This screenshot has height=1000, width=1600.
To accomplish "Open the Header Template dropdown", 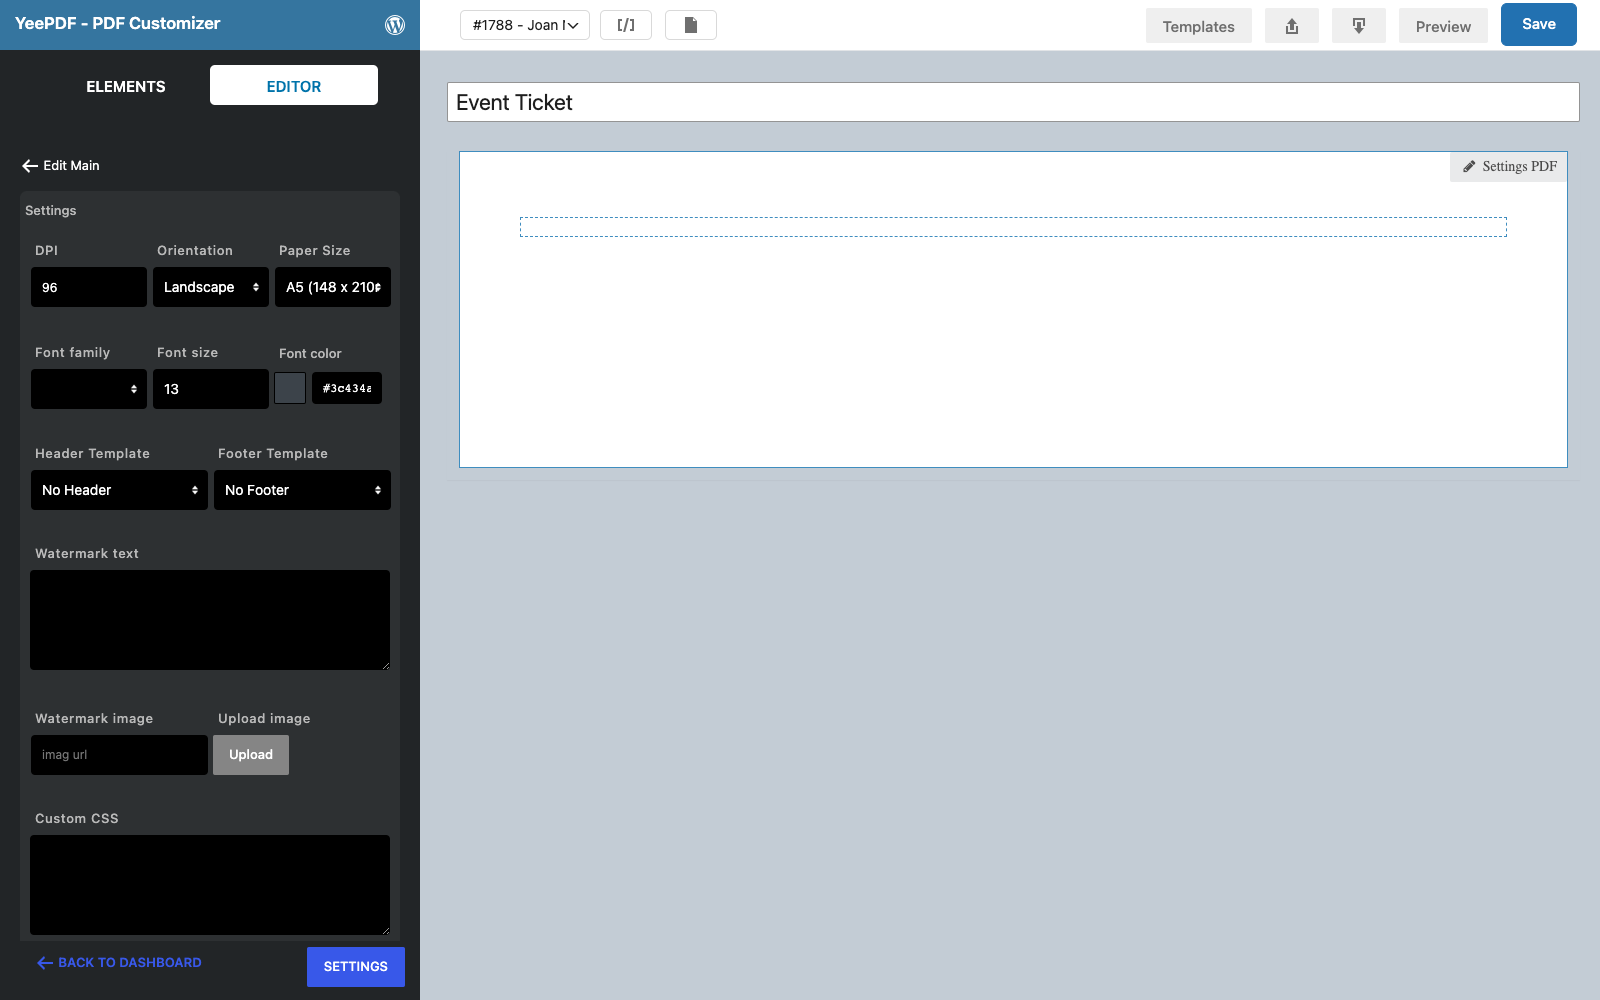I will (119, 490).
